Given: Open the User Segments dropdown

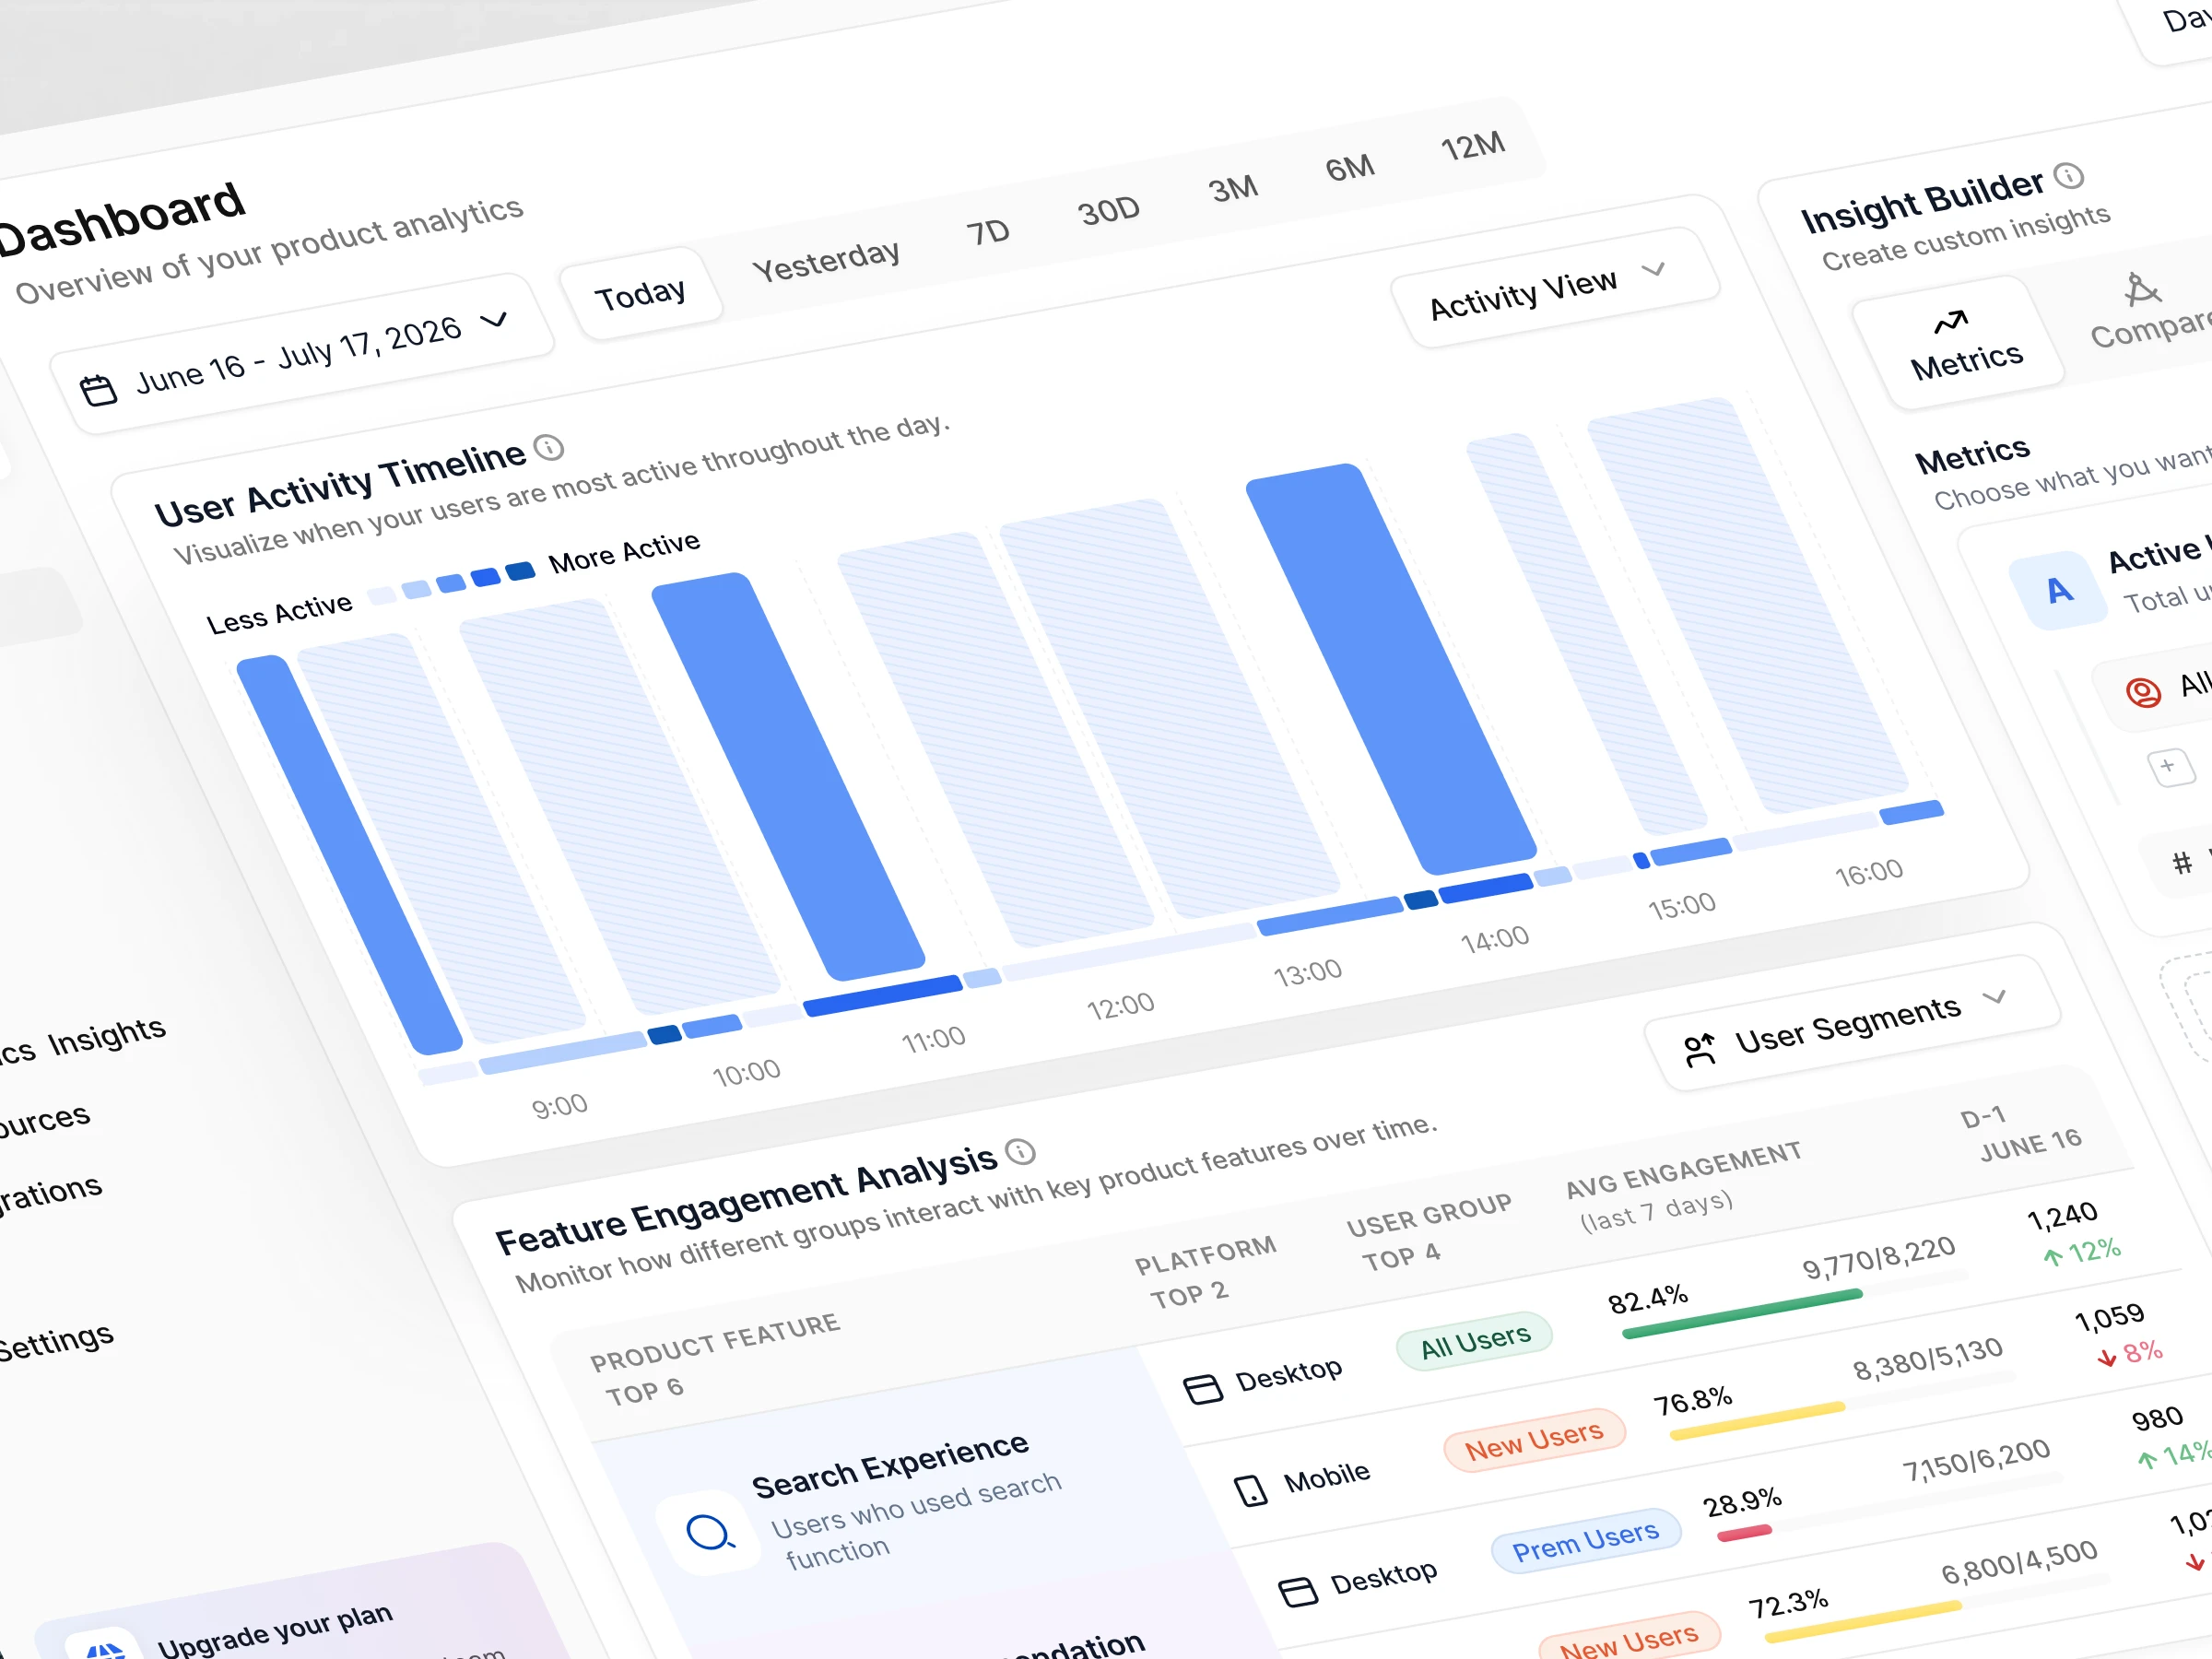Looking at the screenshot, I should (1853, 1024).
